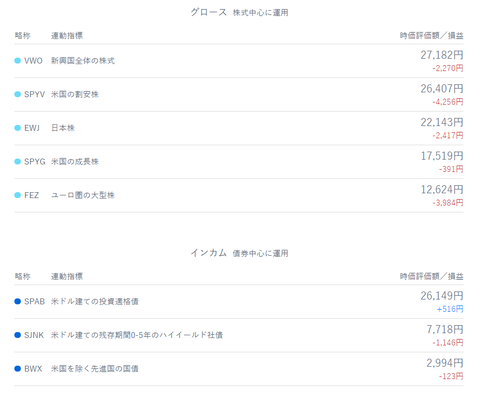Click the dark-blue dot beside SPAB
480x402 pixels.
click(18, 301)
